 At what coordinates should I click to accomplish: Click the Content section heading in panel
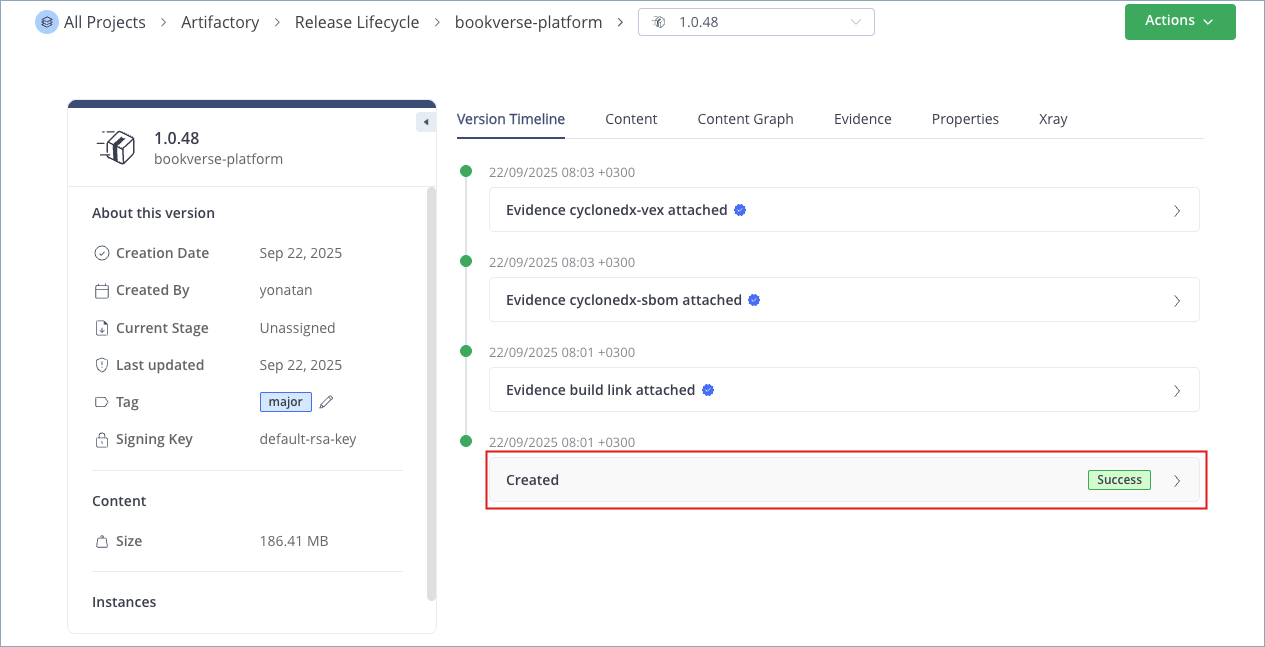[119, 501]
